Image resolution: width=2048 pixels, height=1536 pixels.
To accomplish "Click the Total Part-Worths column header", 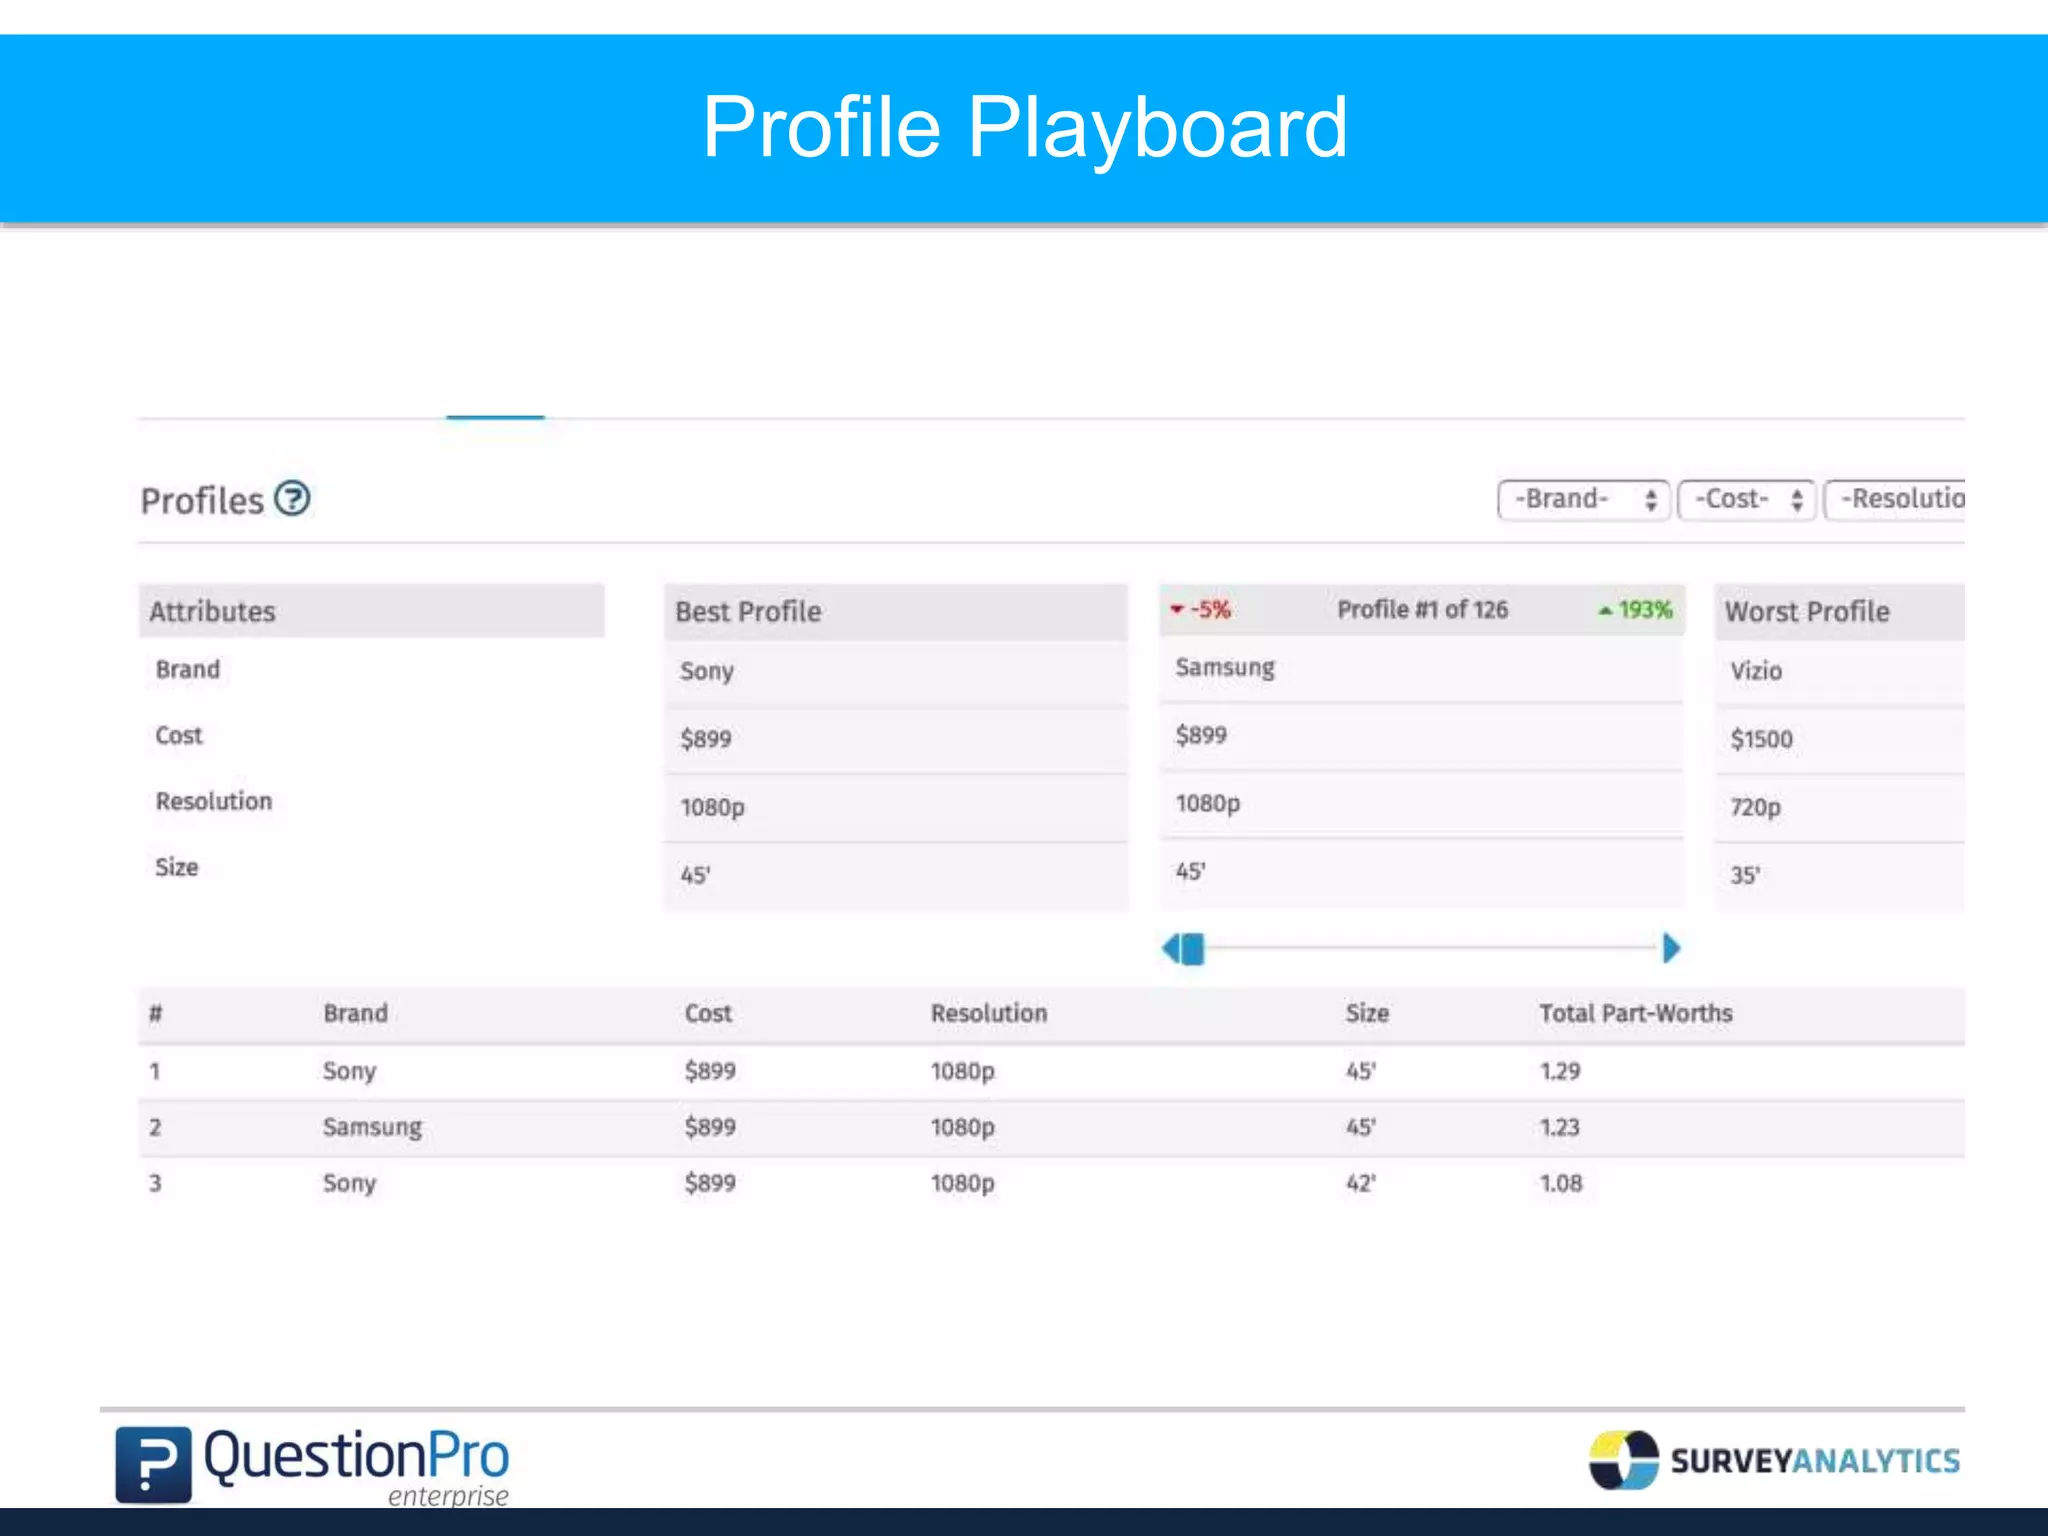I will (1636, 1013).
